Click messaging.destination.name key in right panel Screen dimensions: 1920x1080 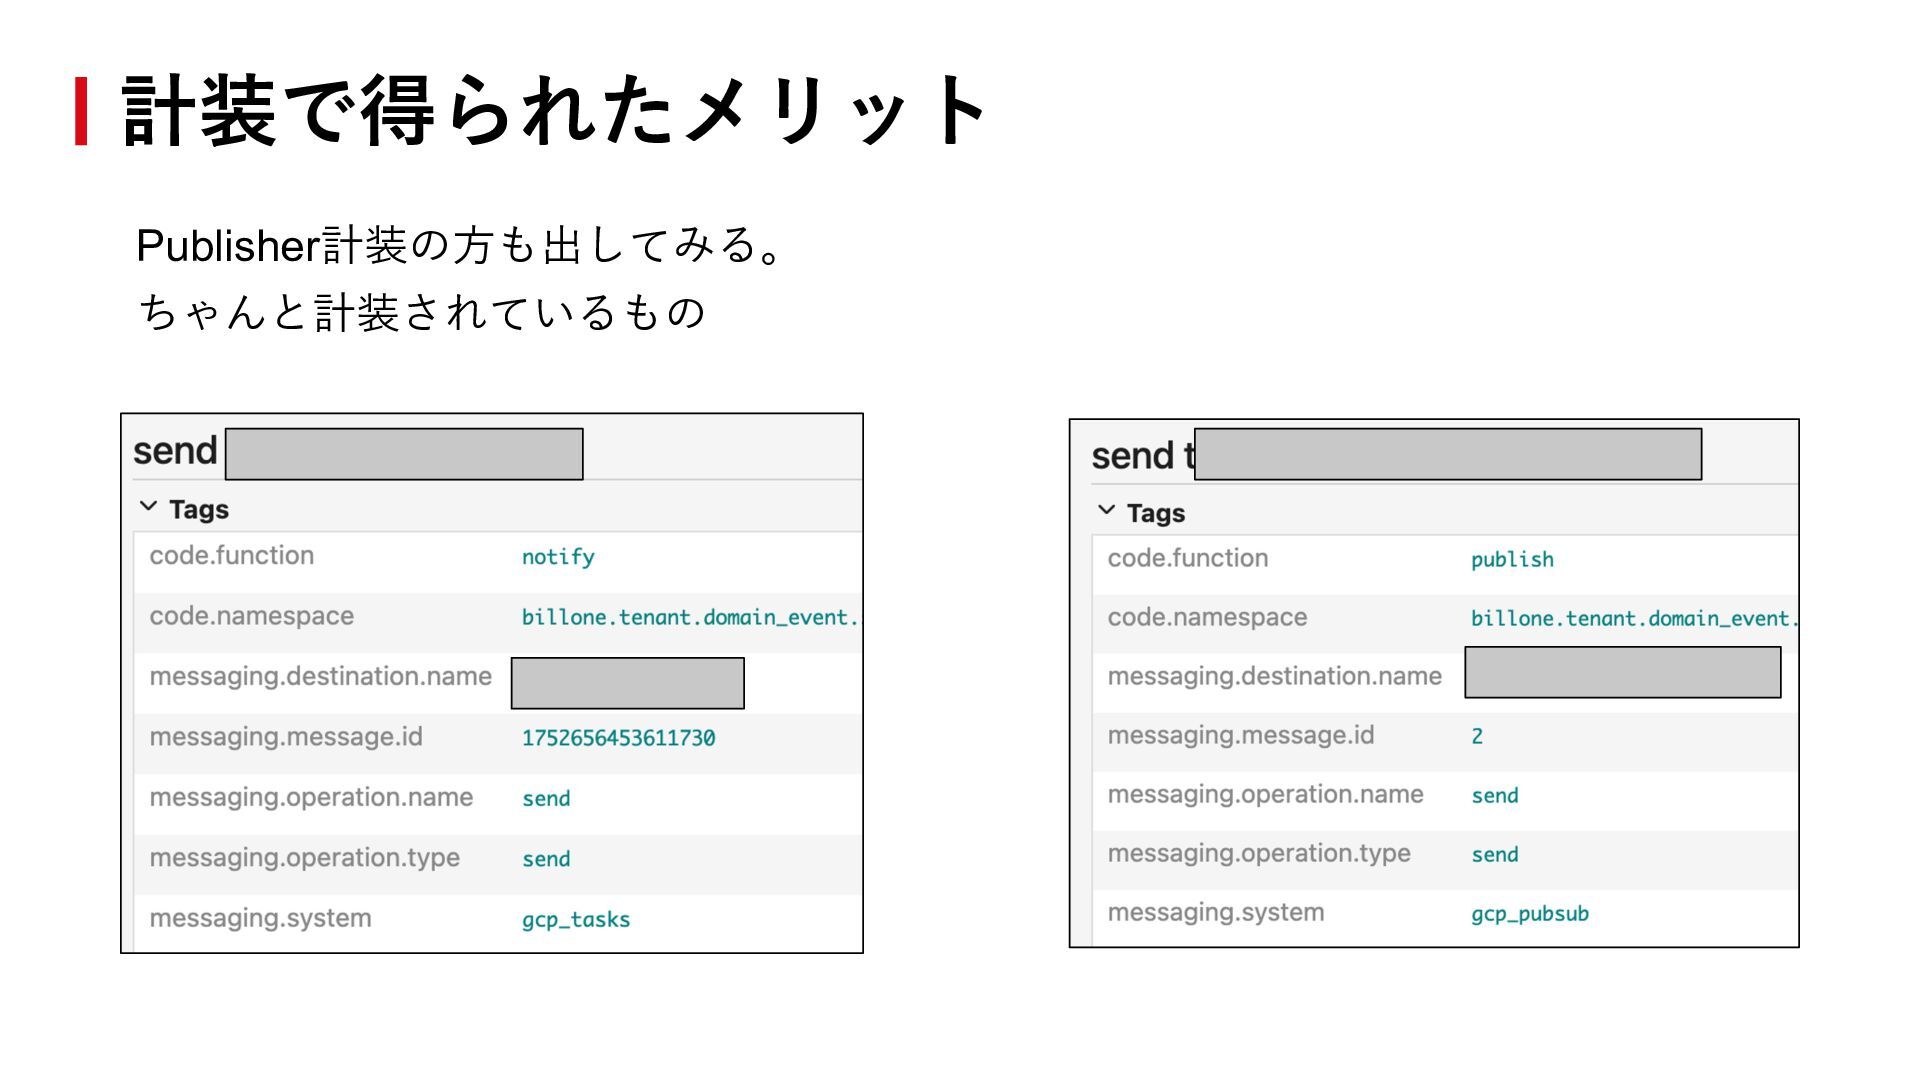coord(1274,677)
